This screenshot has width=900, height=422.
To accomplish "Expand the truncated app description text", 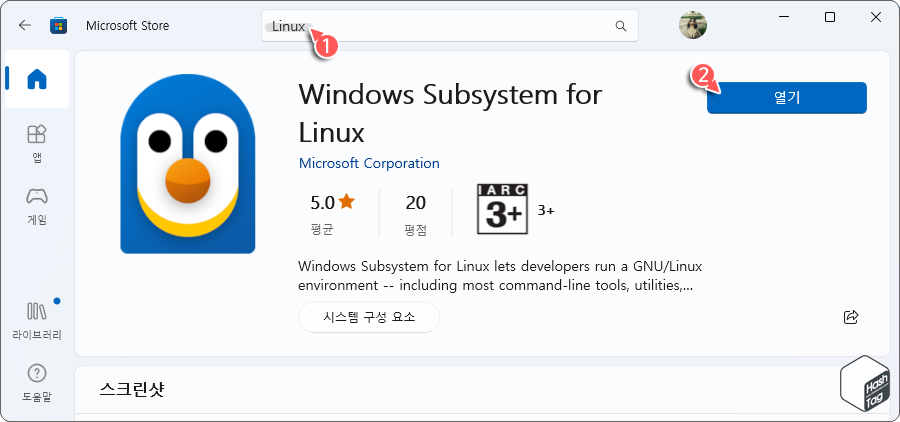I will pos(500,276).
